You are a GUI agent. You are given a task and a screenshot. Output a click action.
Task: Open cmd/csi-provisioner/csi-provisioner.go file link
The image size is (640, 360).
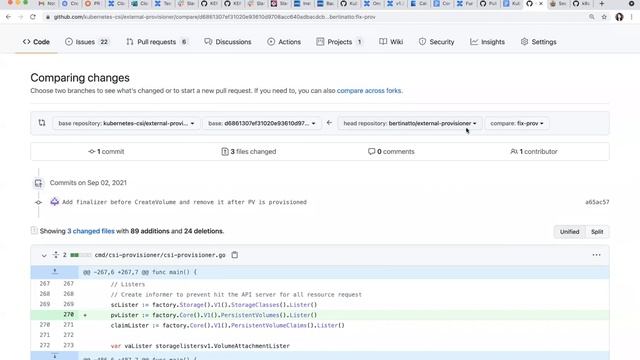[160, 255]
